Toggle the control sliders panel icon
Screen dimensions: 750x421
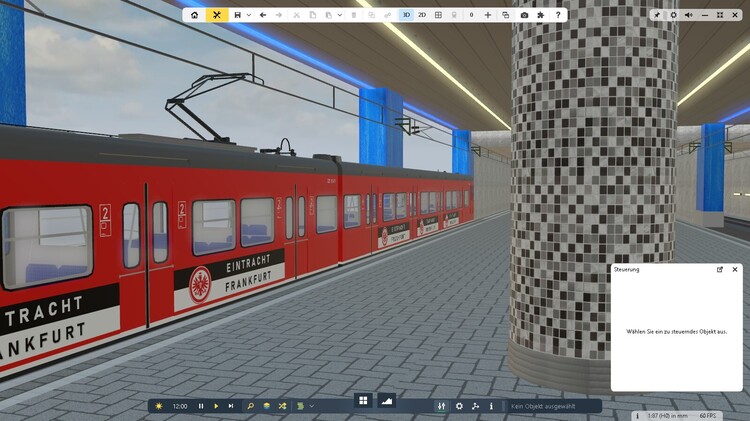tap(441, 406)
